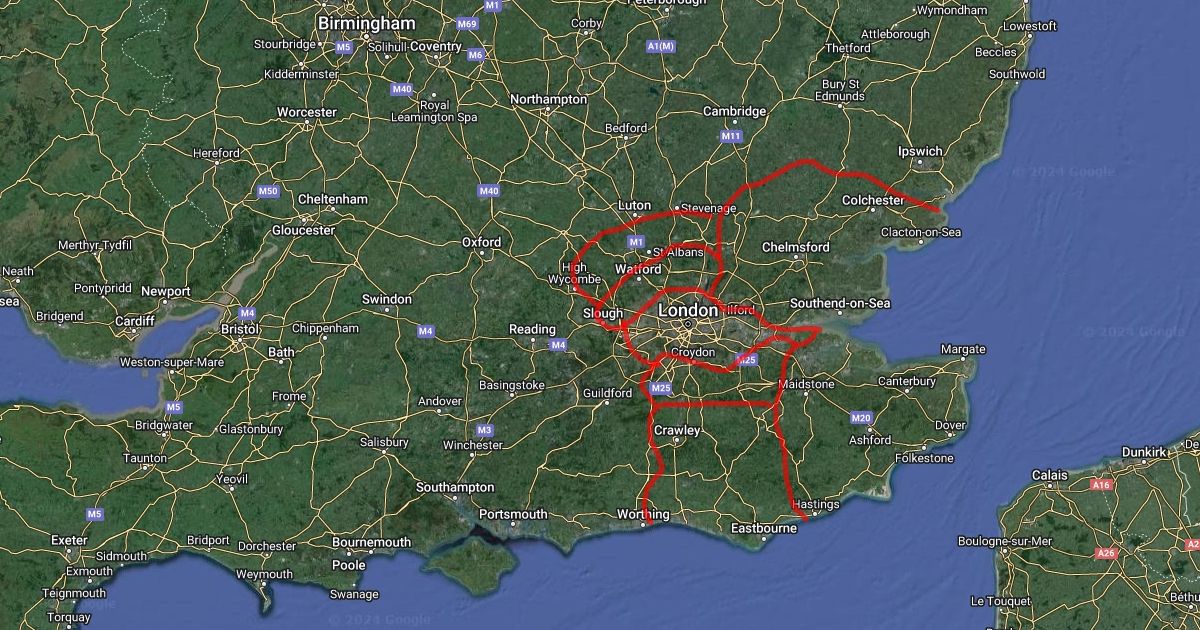Click the A26 road shield in France

click(1106, 552)
